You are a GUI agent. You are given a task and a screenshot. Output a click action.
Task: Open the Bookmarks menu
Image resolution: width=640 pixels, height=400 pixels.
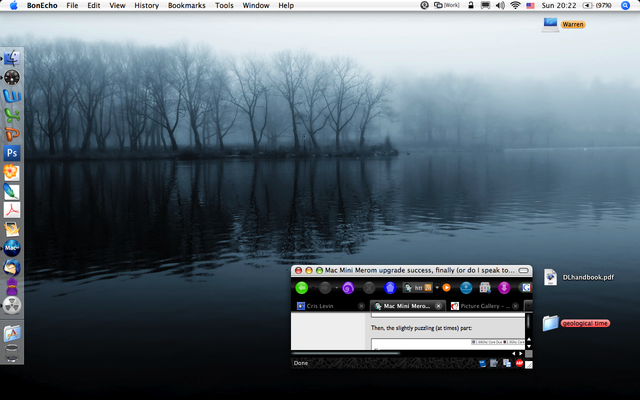click(187, 6)
